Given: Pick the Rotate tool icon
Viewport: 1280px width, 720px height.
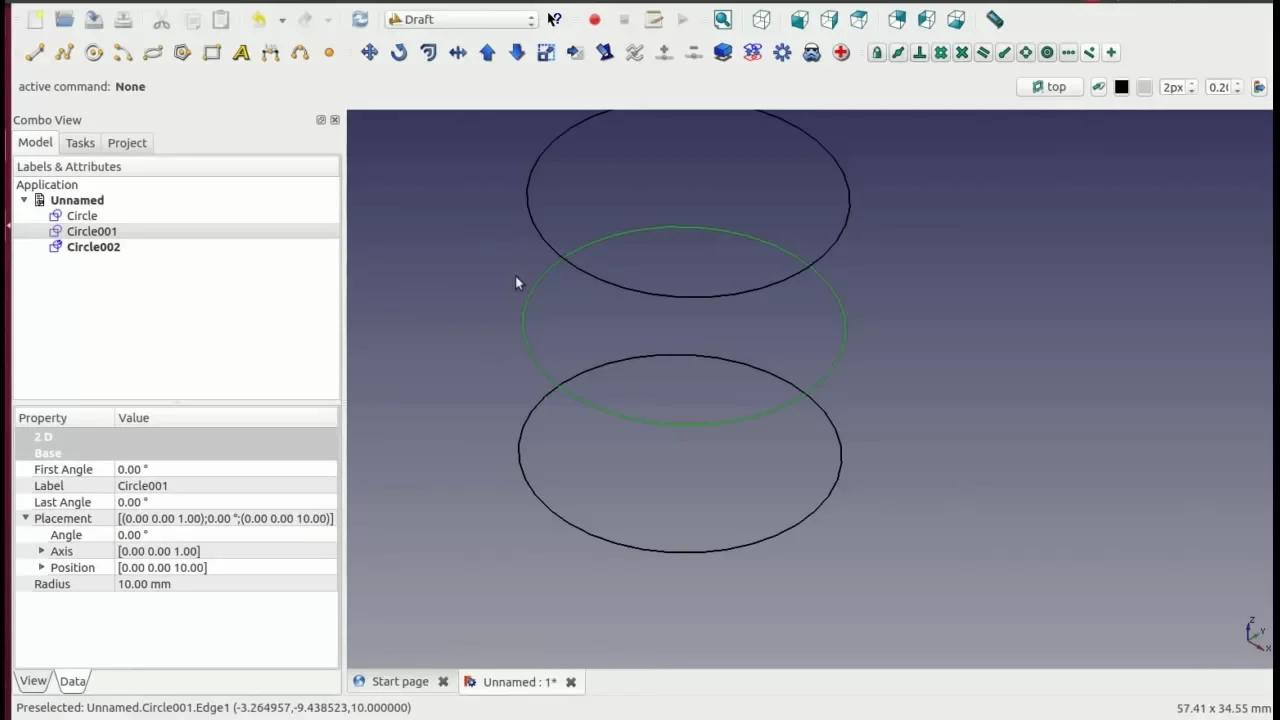Looking at the screenshot, I should (399, 53).
